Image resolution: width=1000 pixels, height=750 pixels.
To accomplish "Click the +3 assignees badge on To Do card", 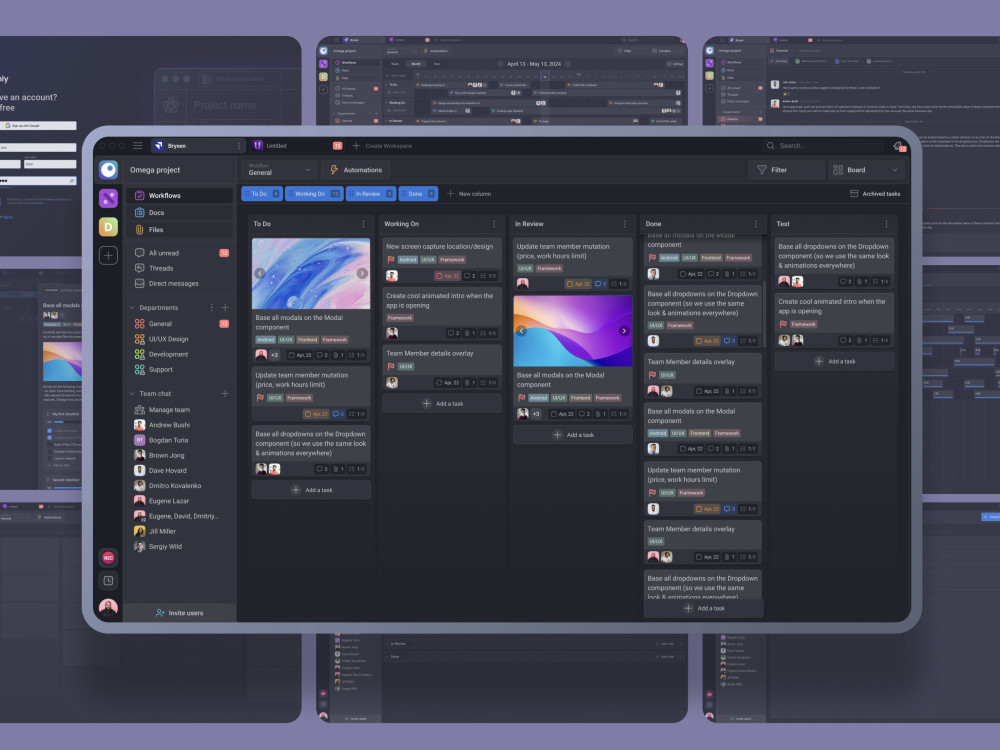I will click(x=274, y=355).
